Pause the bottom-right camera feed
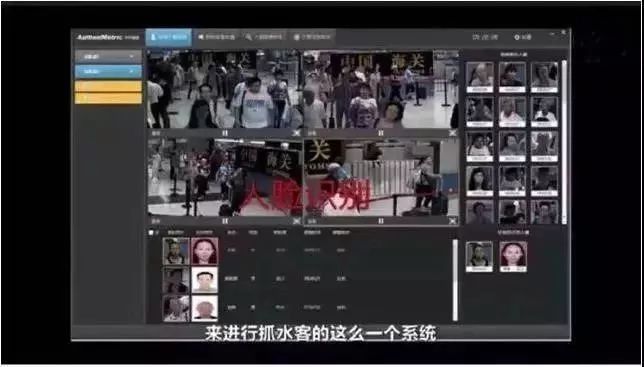644x367 pixels. pos(381,221)
